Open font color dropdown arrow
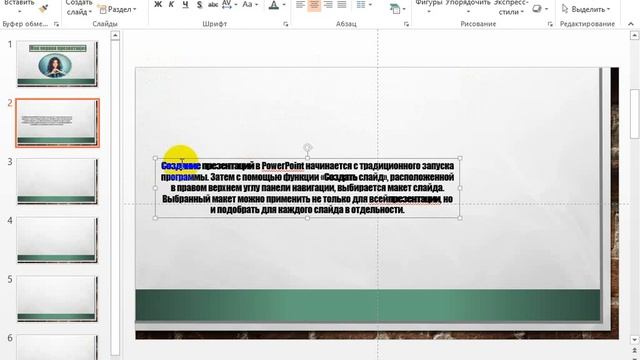 [x=284, y=5]
